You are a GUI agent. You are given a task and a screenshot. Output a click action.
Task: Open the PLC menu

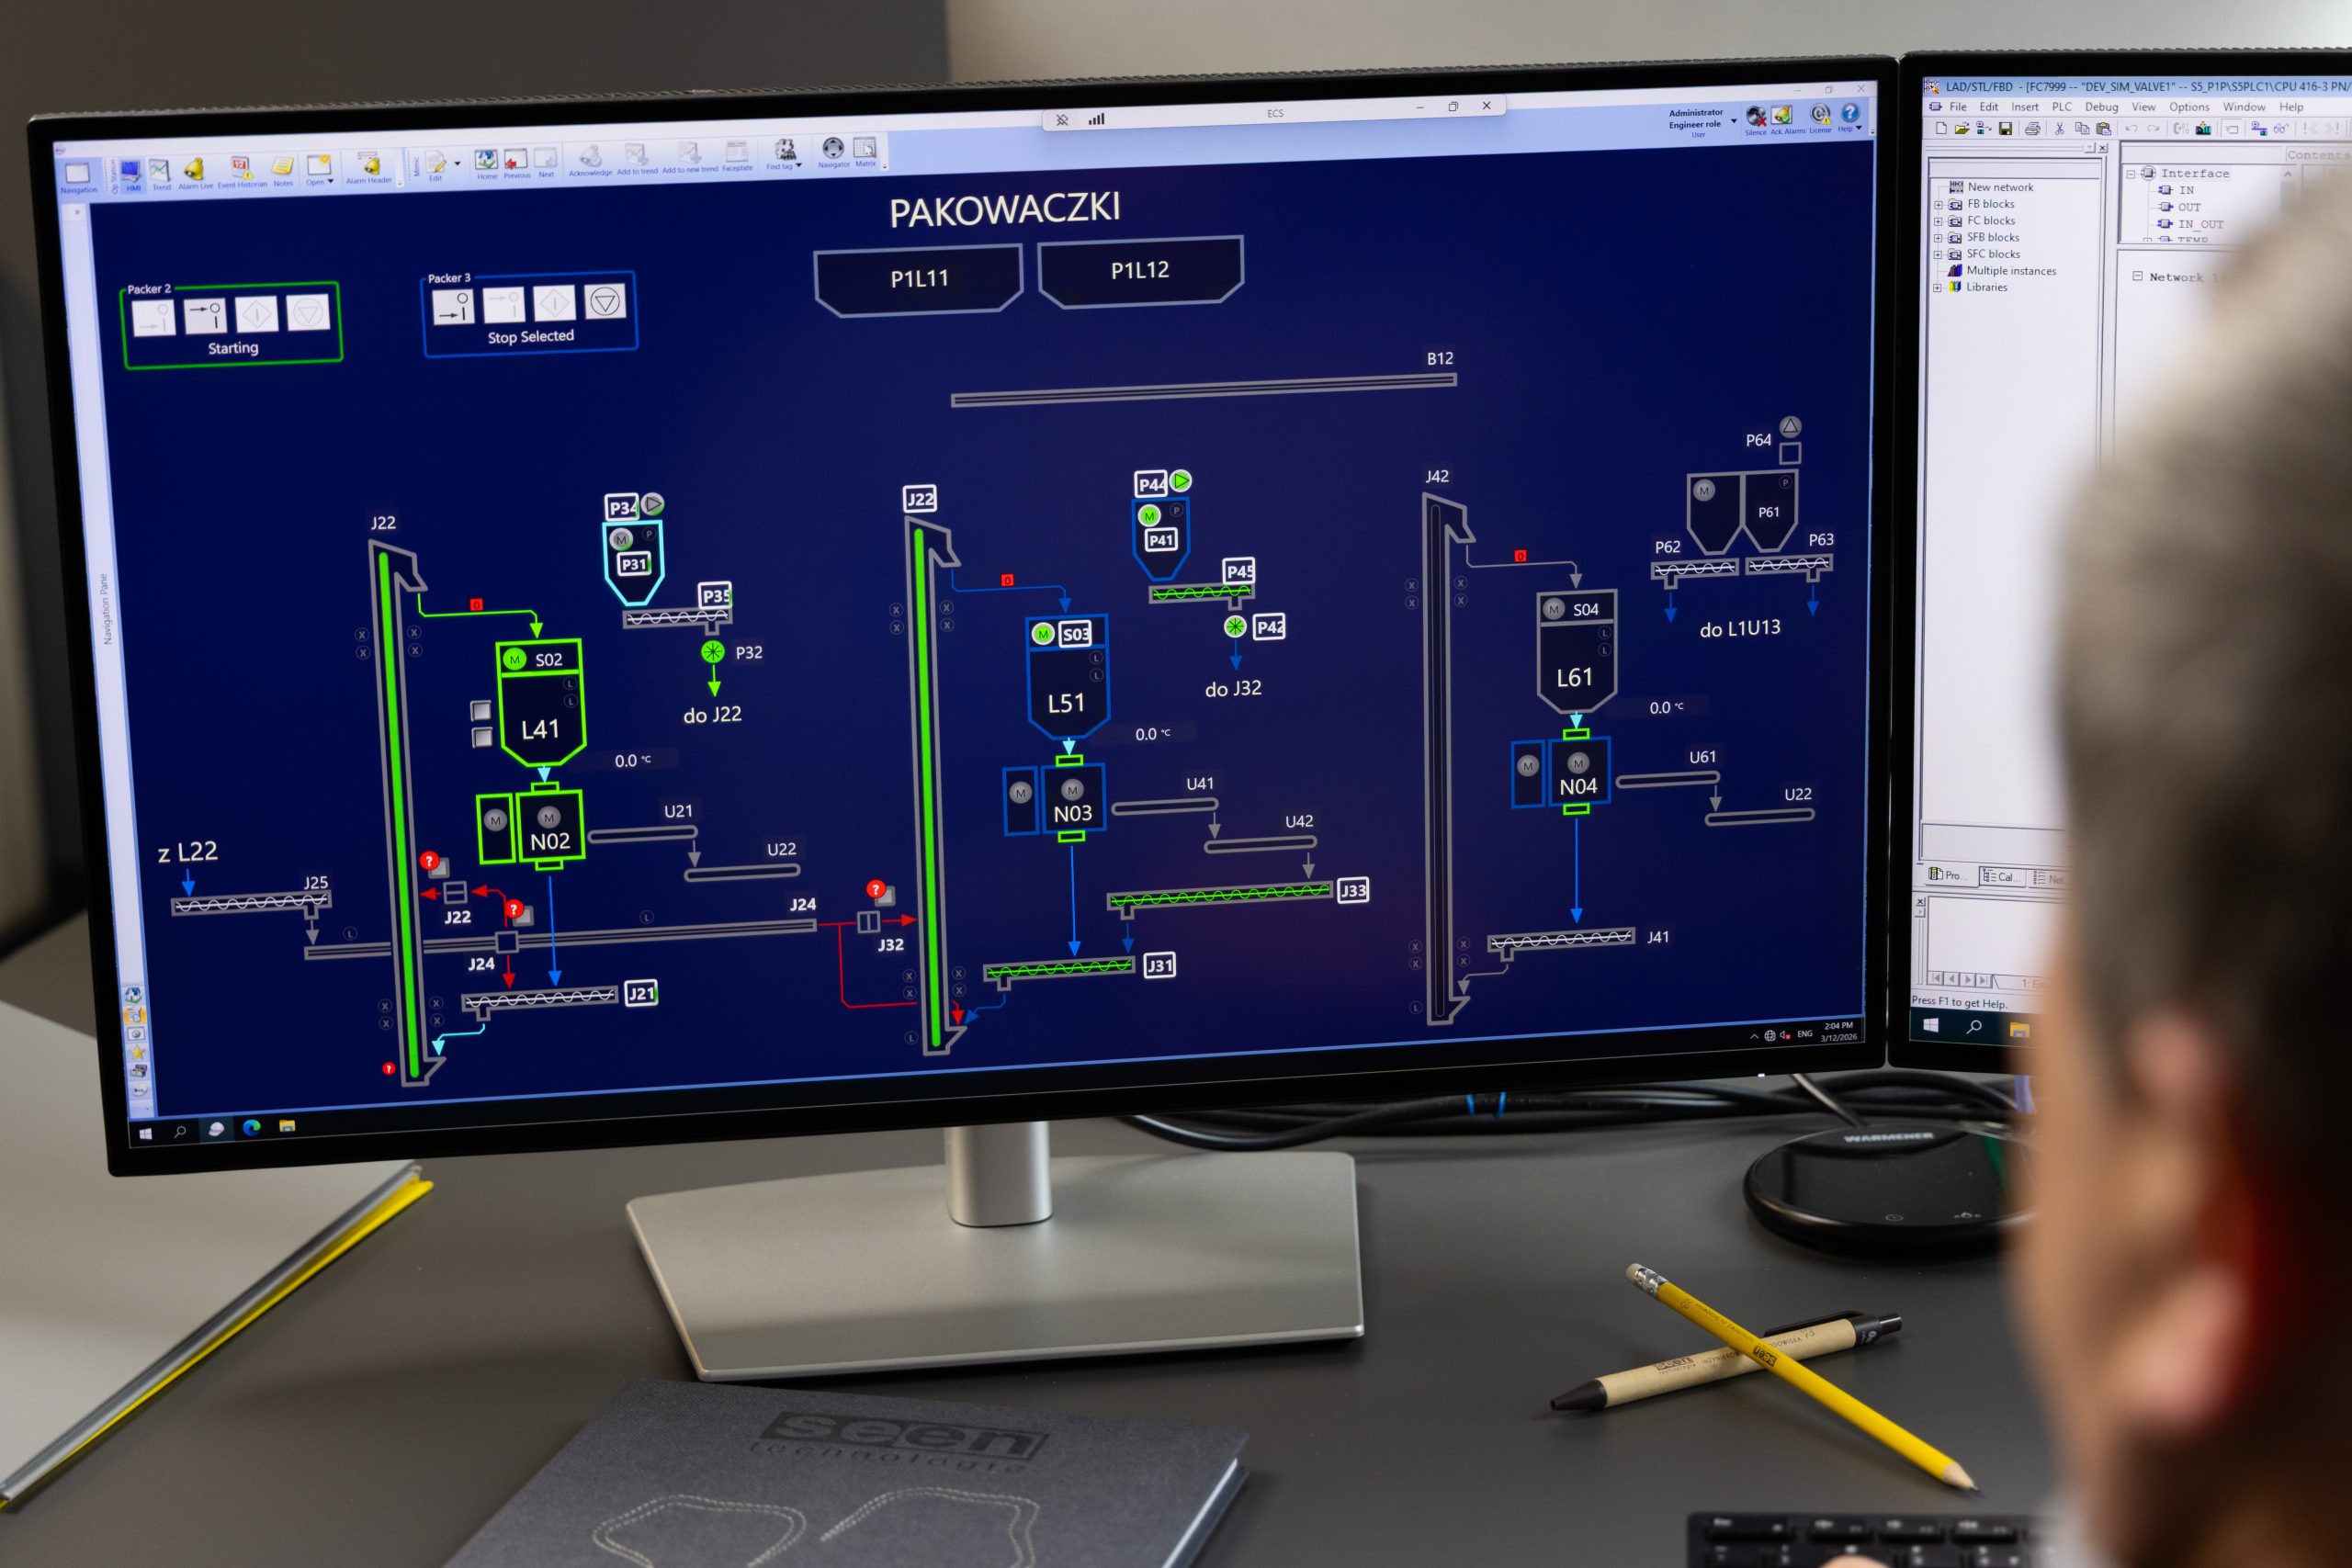[x=2061, y=107]
